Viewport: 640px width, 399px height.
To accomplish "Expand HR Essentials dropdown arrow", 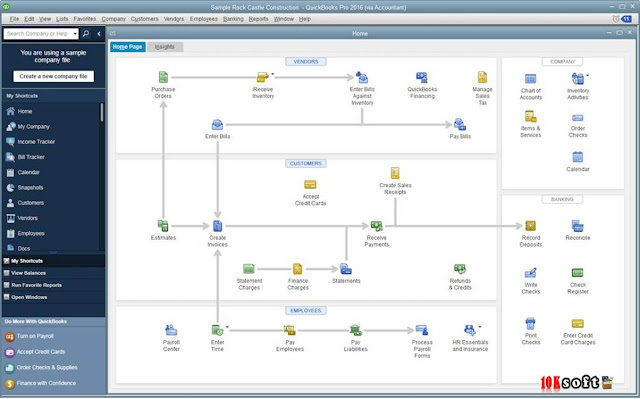I will coord(480,327).
